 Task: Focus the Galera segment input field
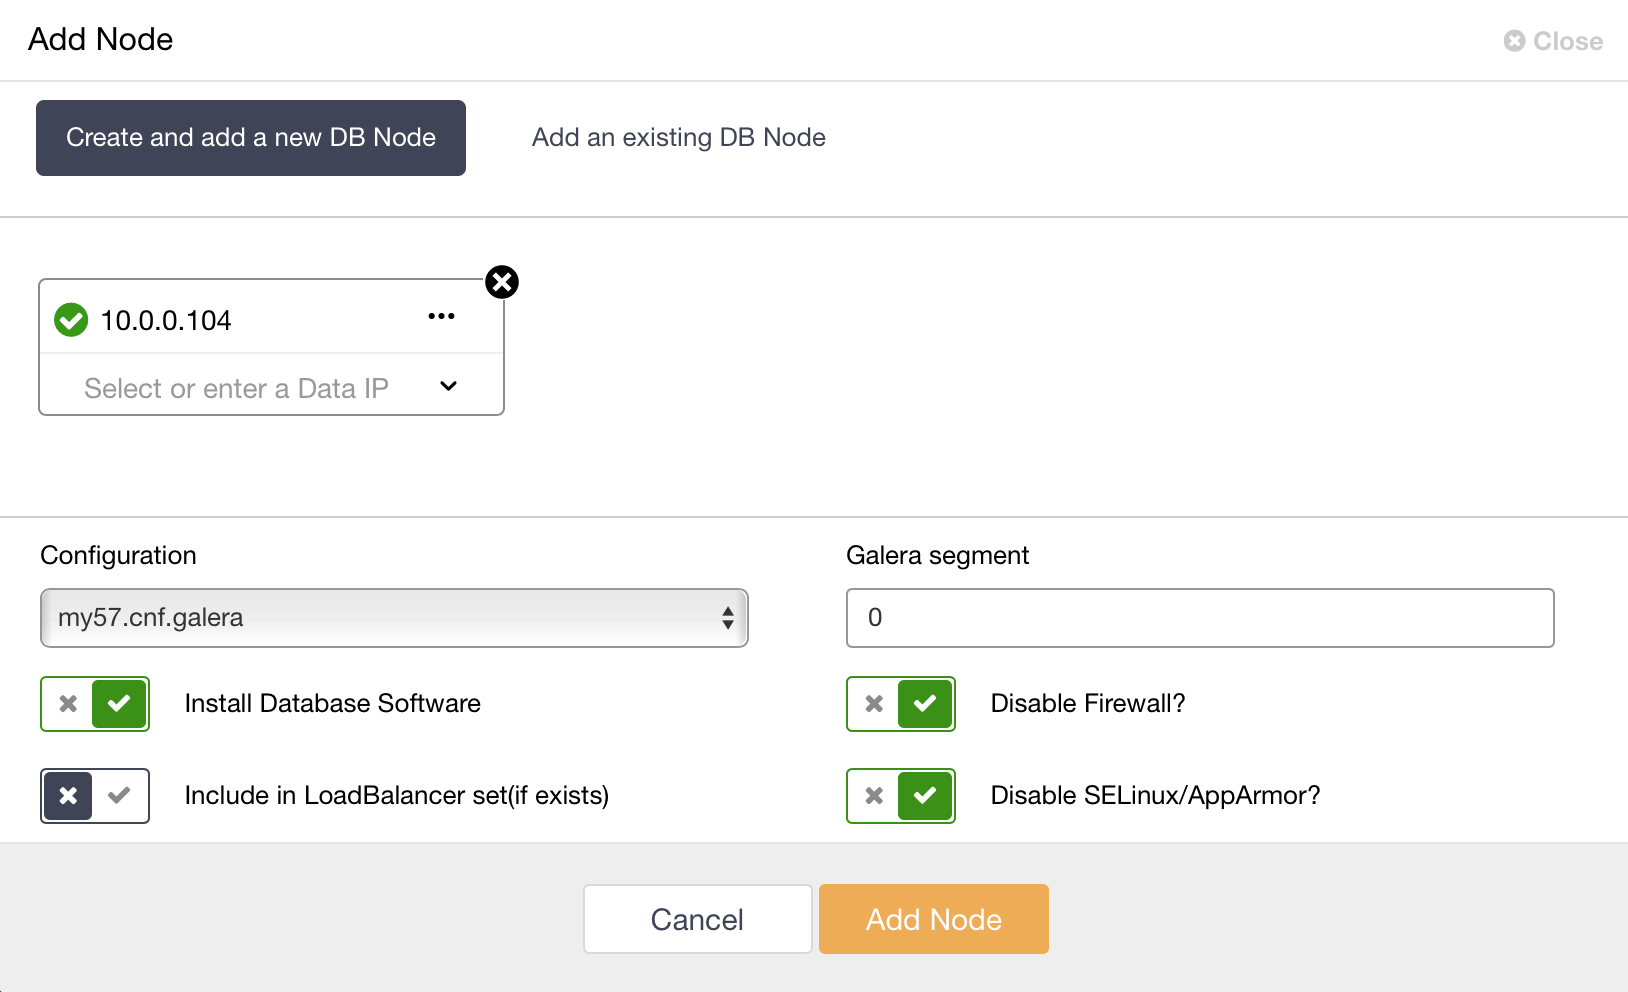[1200, 618]
